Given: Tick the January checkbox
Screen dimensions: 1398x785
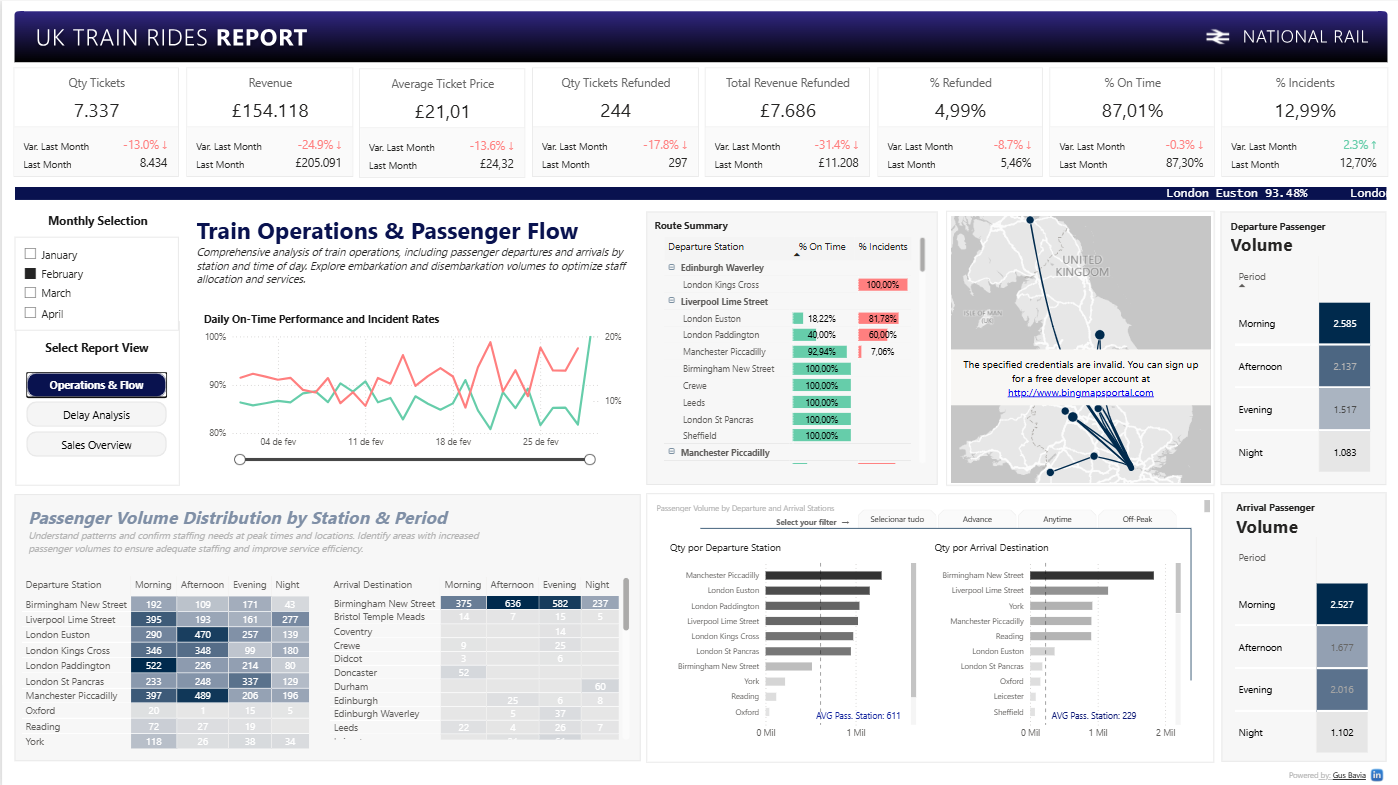Looking at the screenshot, I should pyautogui.click(x=30, y=254).
